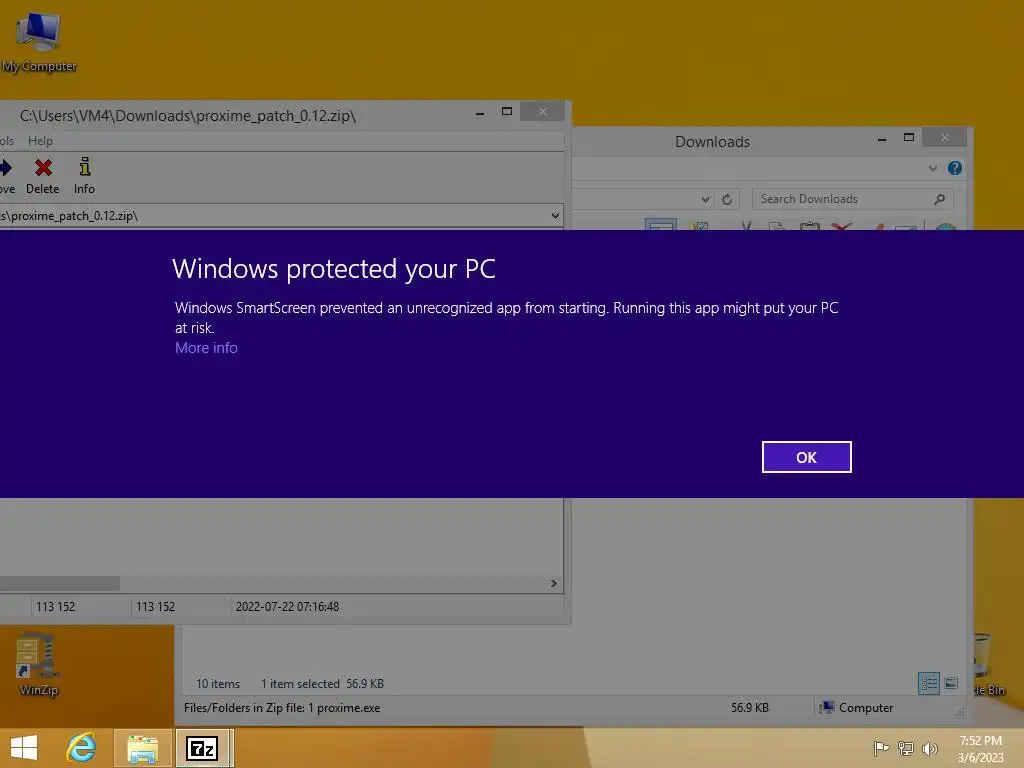The height and width of the screenshot is (768, 1024).
Task: Expand the 7-Zip address path dropdown
Action: tap(554, 216)
